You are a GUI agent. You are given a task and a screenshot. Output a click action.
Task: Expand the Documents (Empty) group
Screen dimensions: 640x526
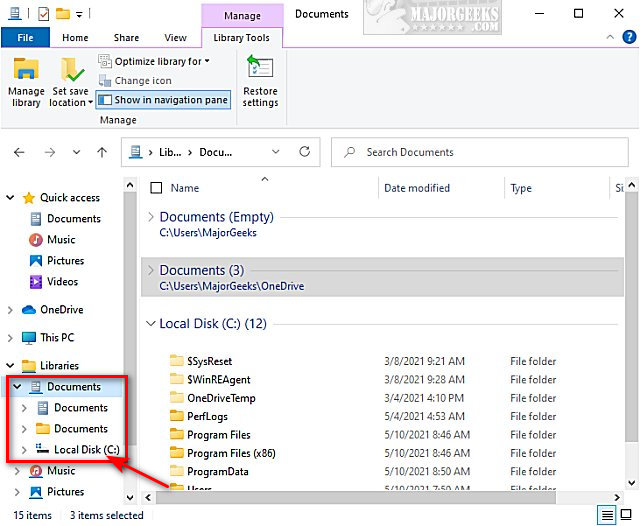click(151, 217)
